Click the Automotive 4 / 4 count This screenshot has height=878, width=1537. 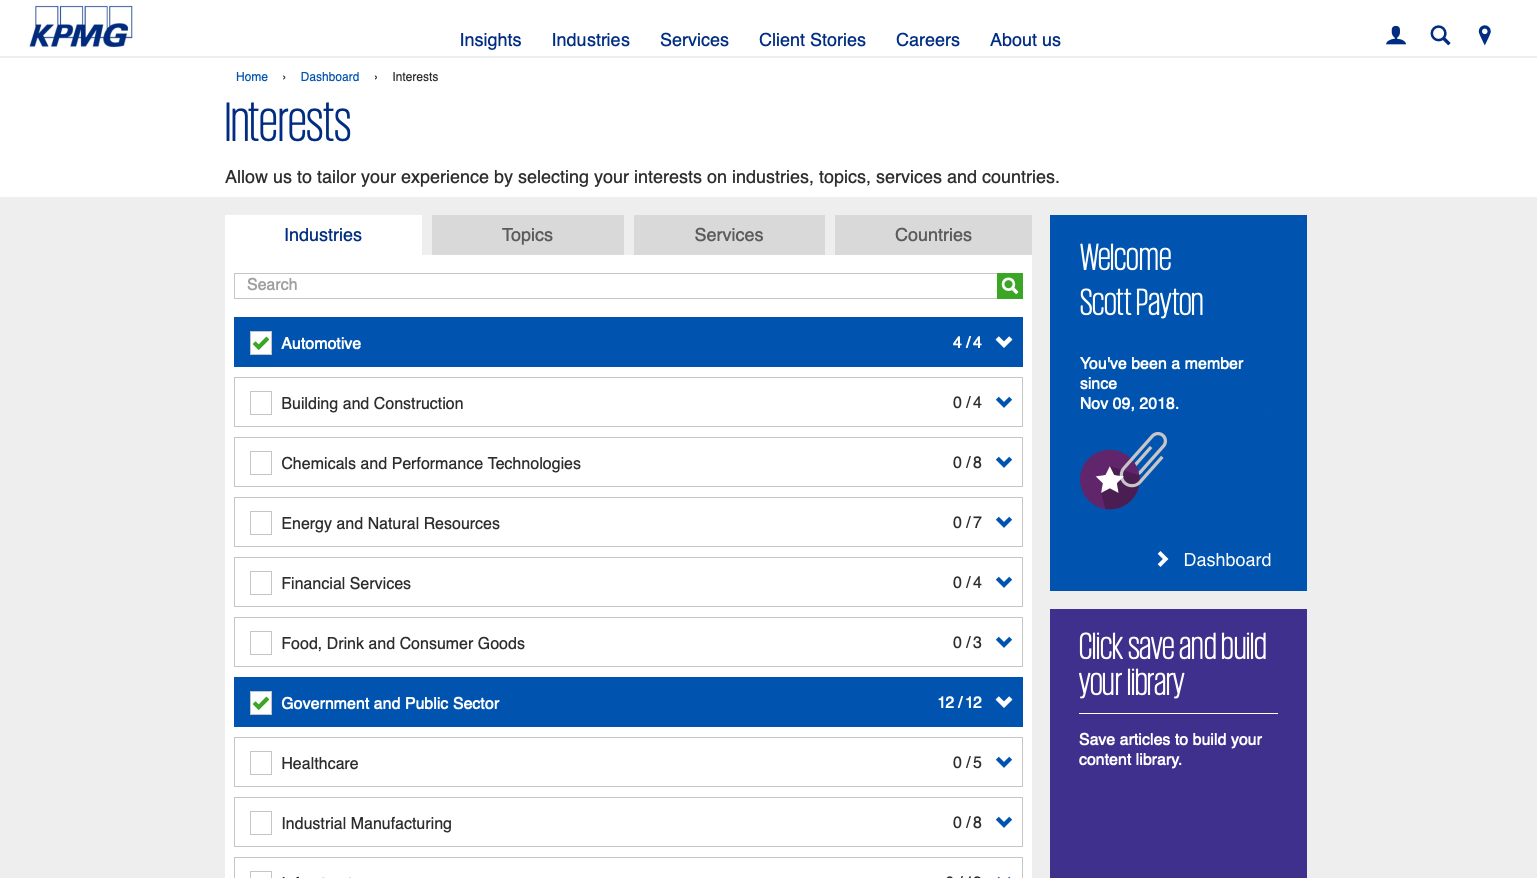[x=967, y=342]
